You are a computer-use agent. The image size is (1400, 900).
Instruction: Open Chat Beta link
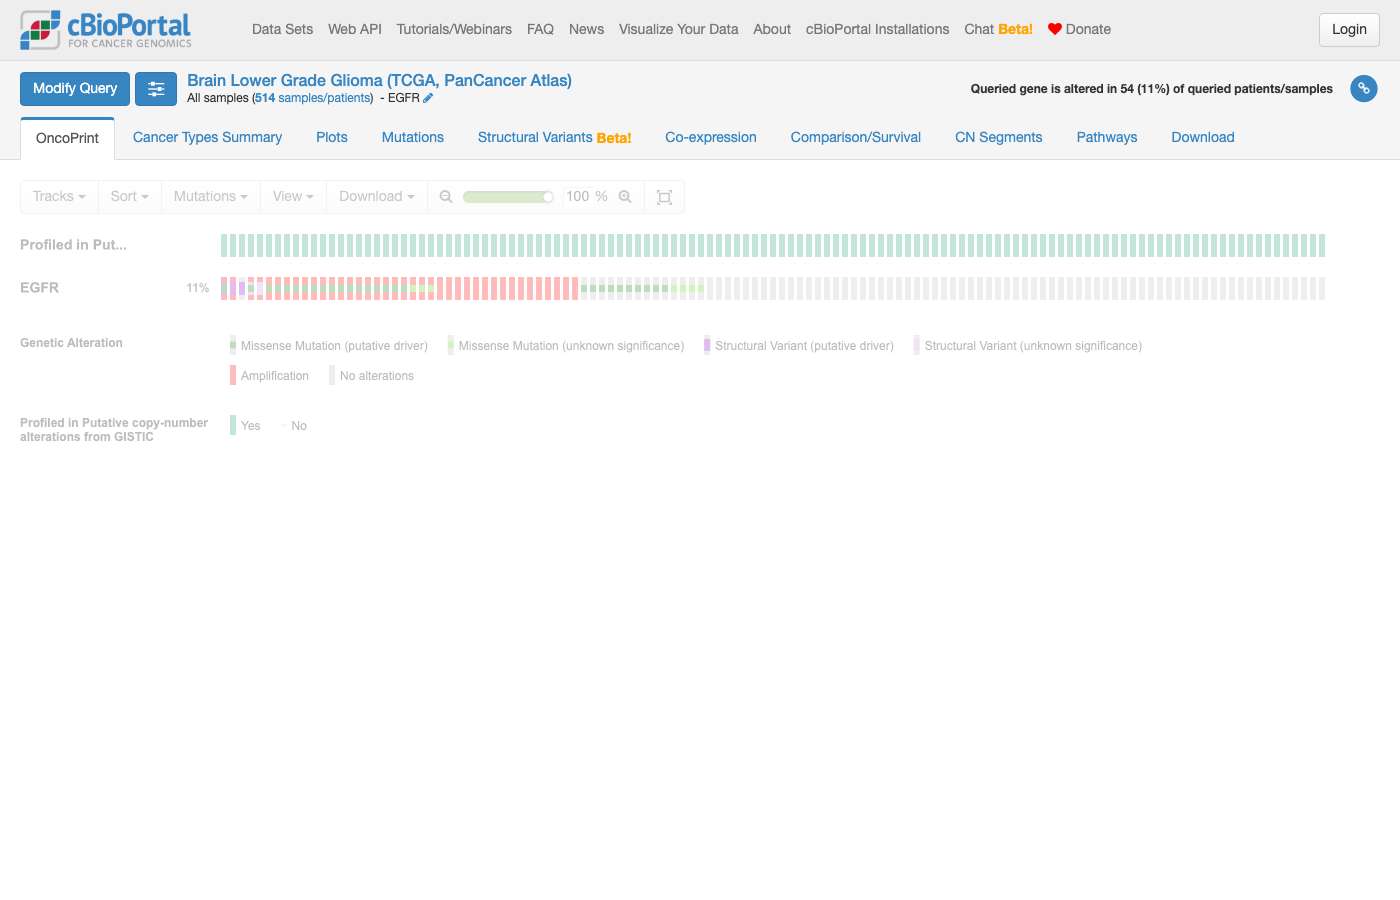pos(998,30)
